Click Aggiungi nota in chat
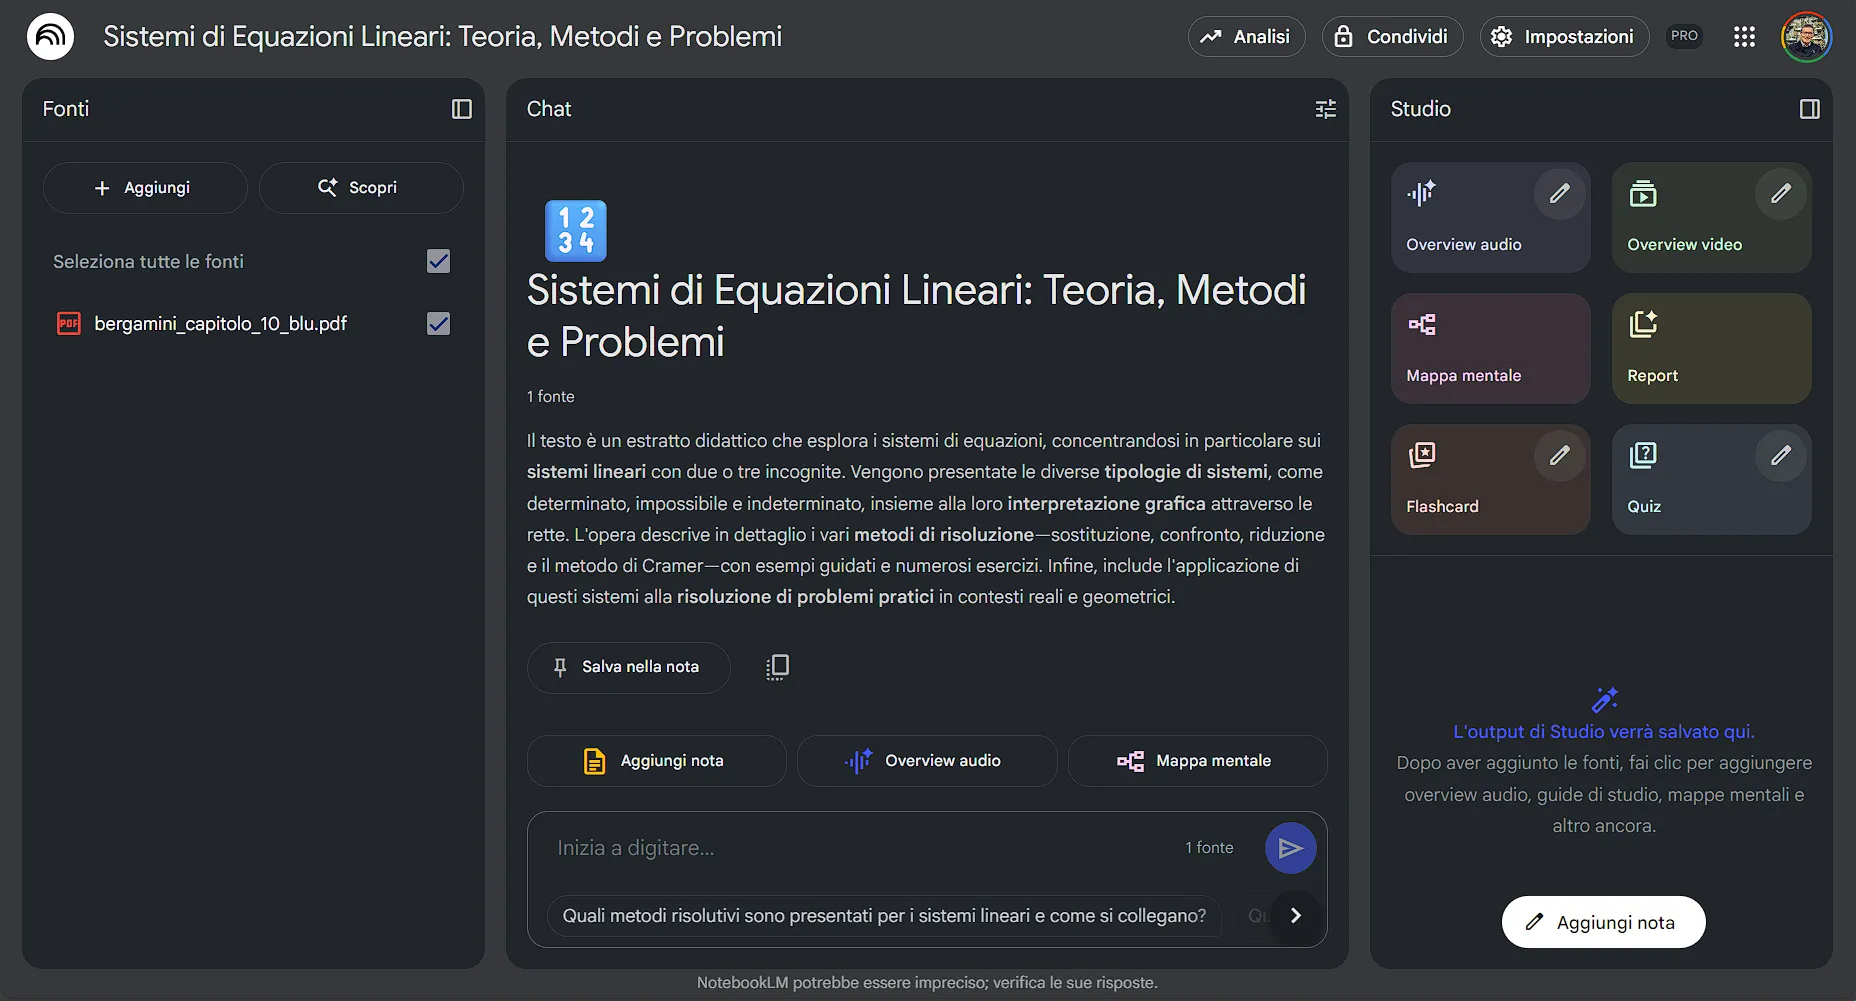The width and height of the screenshot is (1856, 1001). point(656,761)
